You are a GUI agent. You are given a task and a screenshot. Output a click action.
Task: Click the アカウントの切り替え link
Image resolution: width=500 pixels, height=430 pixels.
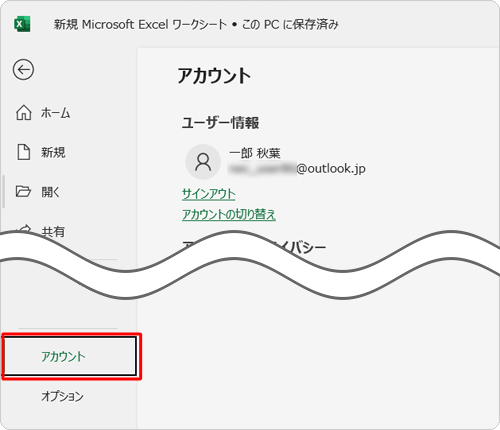[x=229, y=214]
